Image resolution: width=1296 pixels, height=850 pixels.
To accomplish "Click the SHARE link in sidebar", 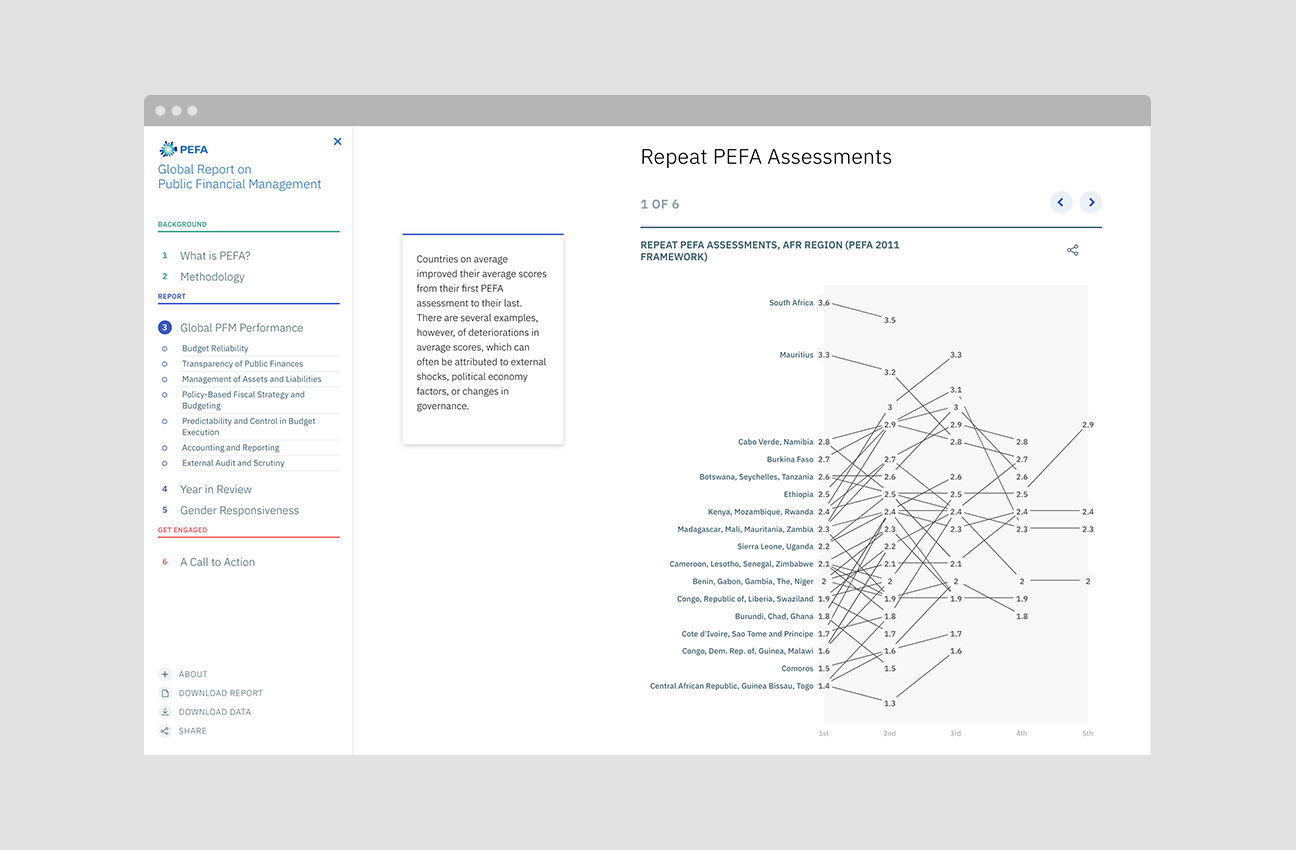I will pyautogui.click(x=193, y=731).
